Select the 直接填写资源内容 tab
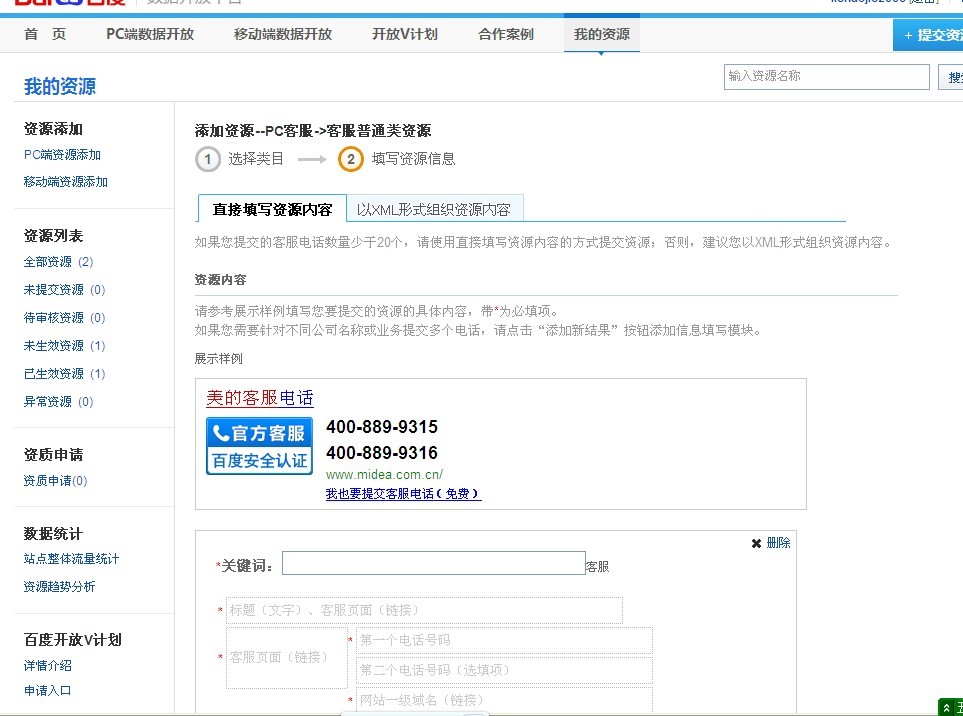Image resolution: width=963 pixels, height=716 pixels. click(272, 210)
